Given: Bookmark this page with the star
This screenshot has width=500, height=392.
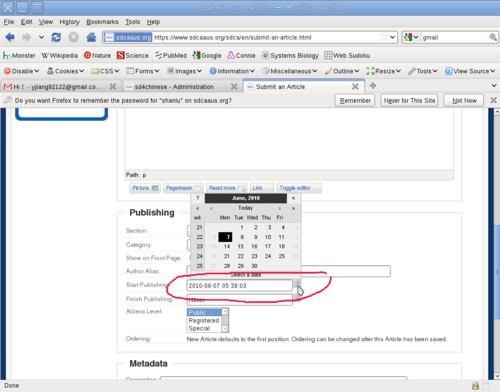Looking at the screenshot, I should point(383,37).
